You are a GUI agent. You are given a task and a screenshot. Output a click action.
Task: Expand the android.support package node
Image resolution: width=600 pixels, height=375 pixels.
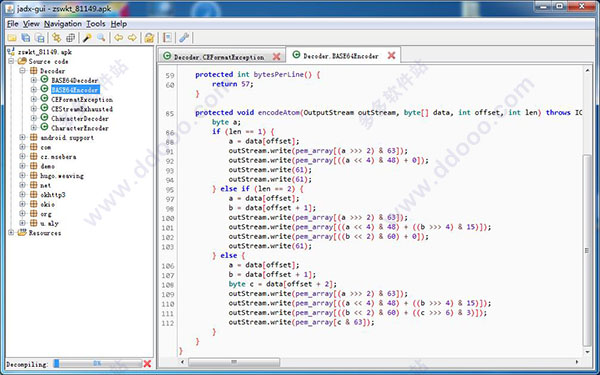tap(22, 137)
